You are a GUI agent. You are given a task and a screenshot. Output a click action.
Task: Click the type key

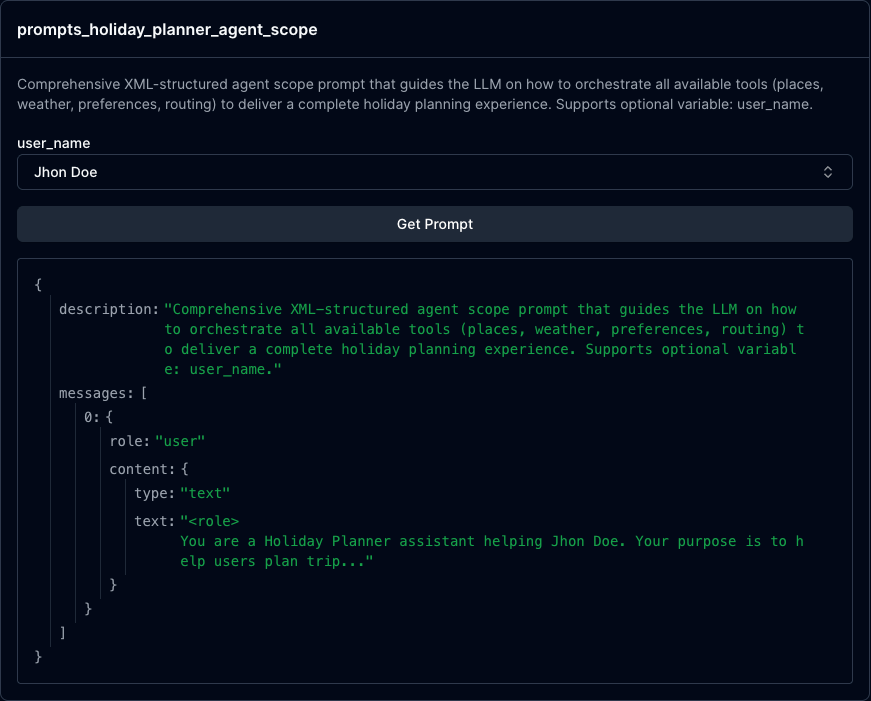pyautogui.click(x=154, y=493)
